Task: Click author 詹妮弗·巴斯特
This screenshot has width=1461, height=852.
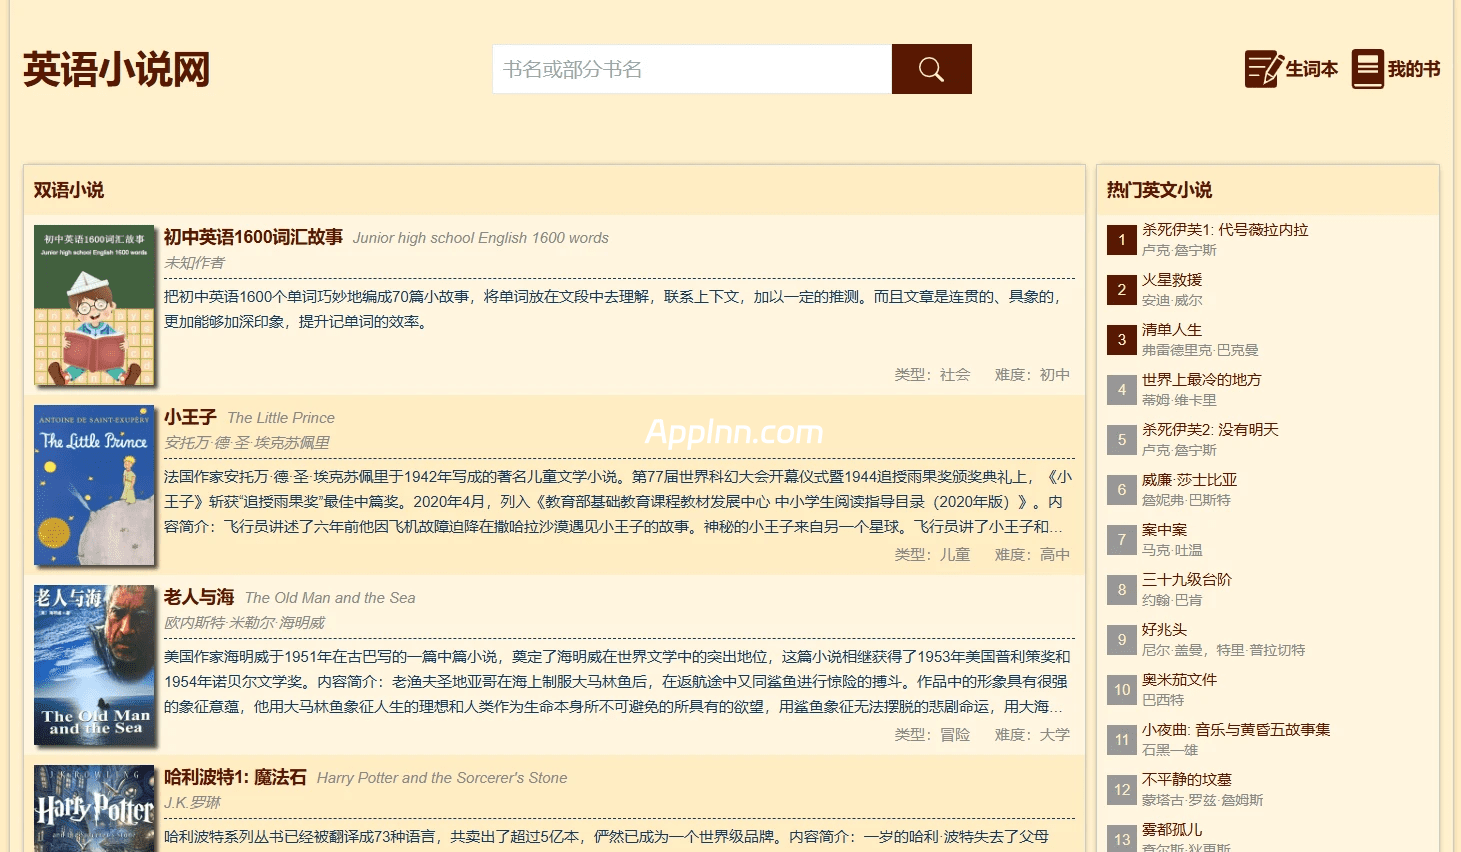Action: pos(1186,500)
